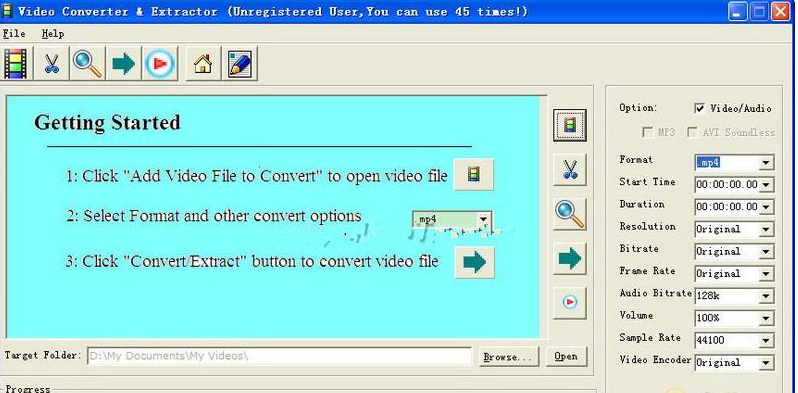
Task: Click the side panel green arrow Convert button
Action: (x=570, y=259)
